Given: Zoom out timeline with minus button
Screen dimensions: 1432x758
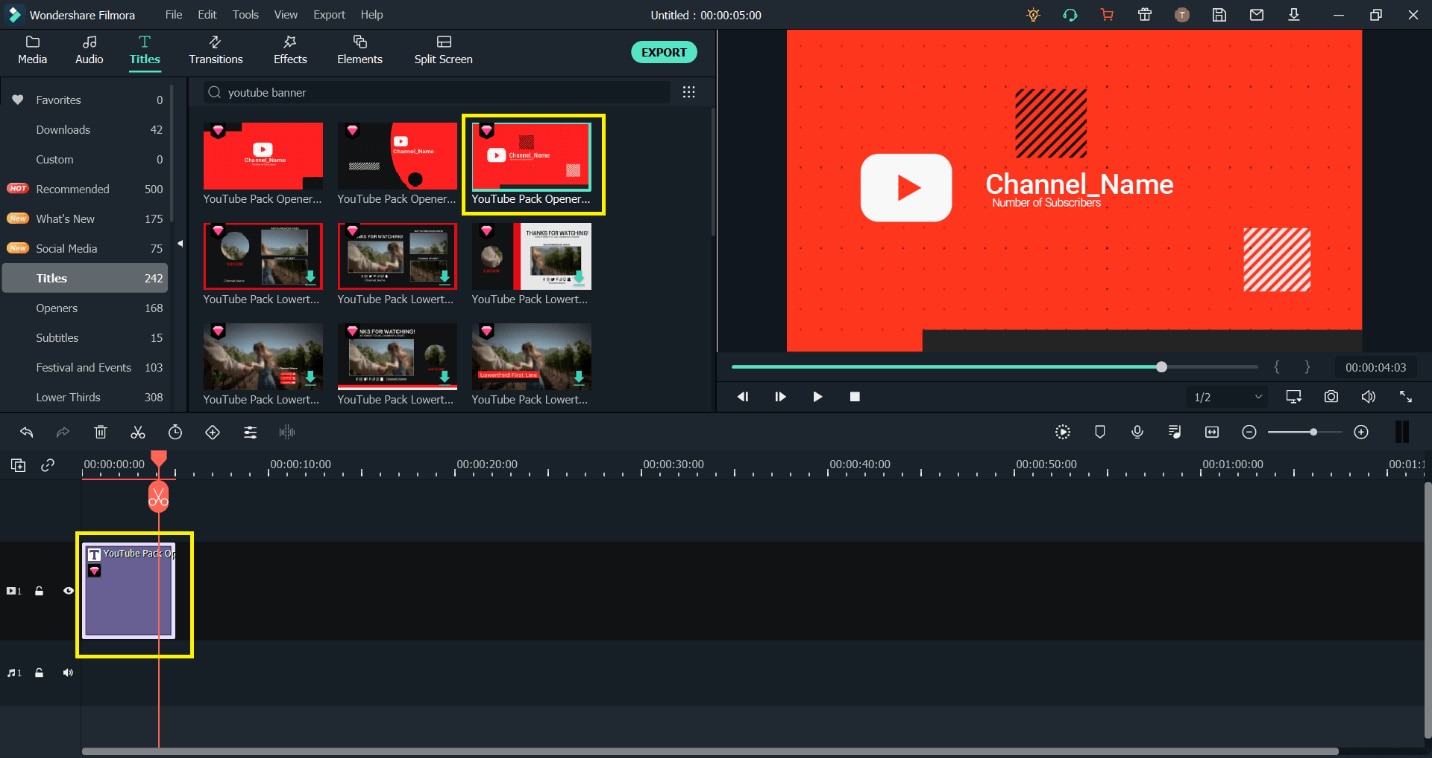Looking at the screenshot, I should pos(1249,432).
